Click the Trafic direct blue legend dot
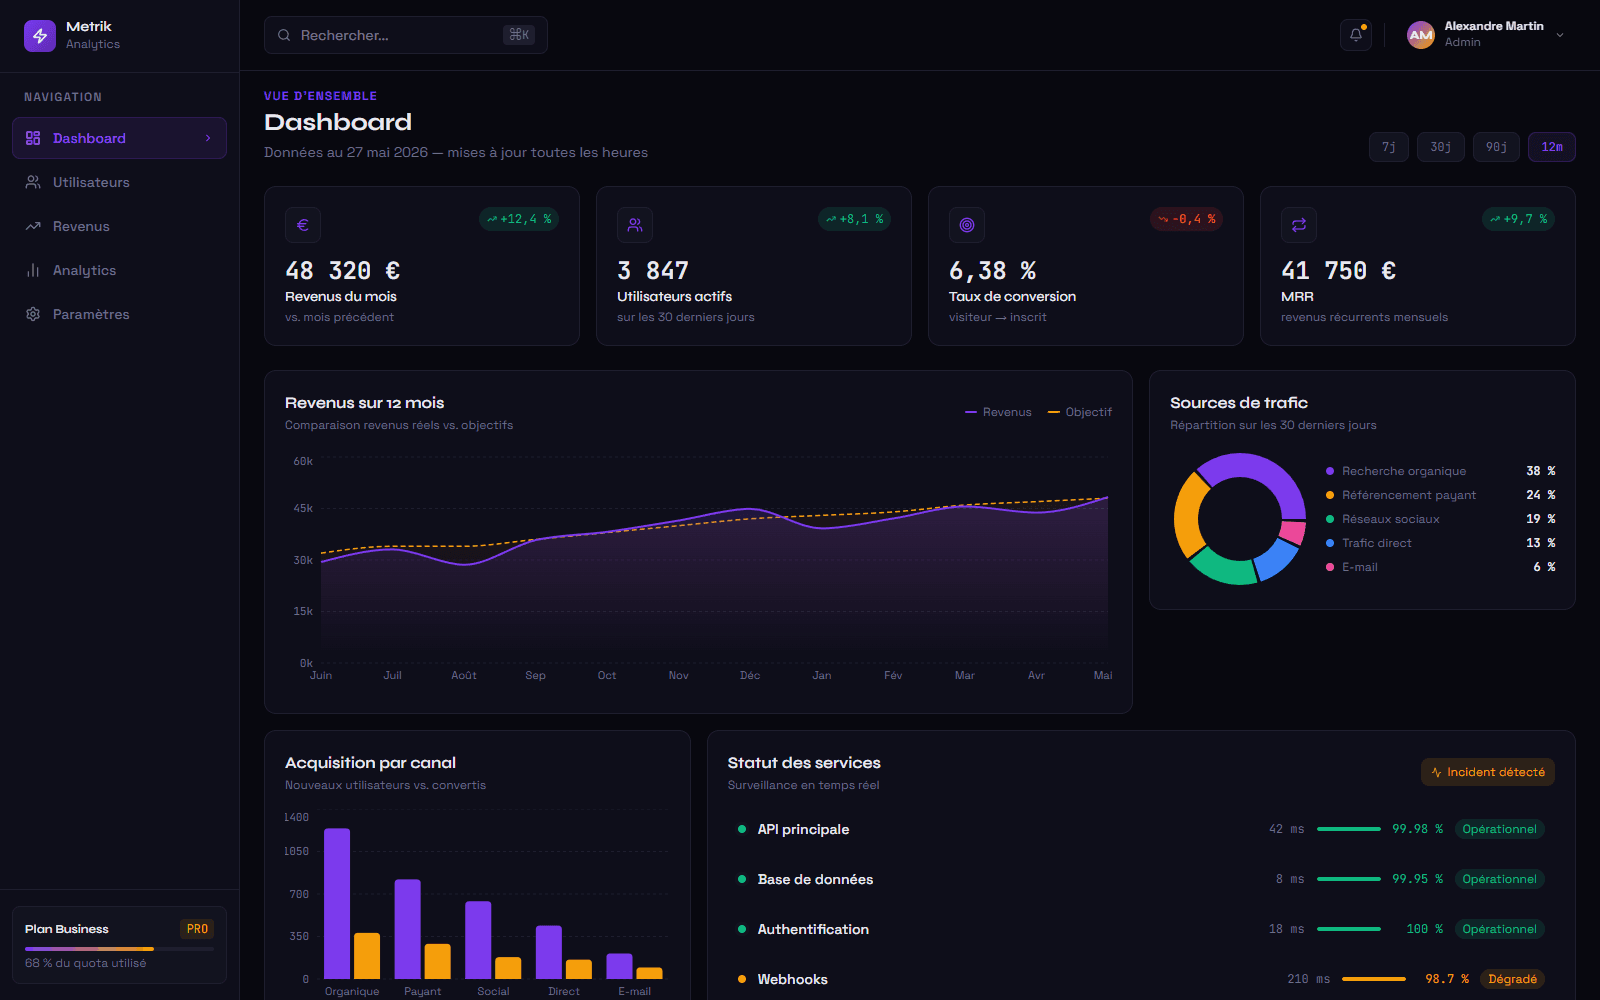 1330,543
